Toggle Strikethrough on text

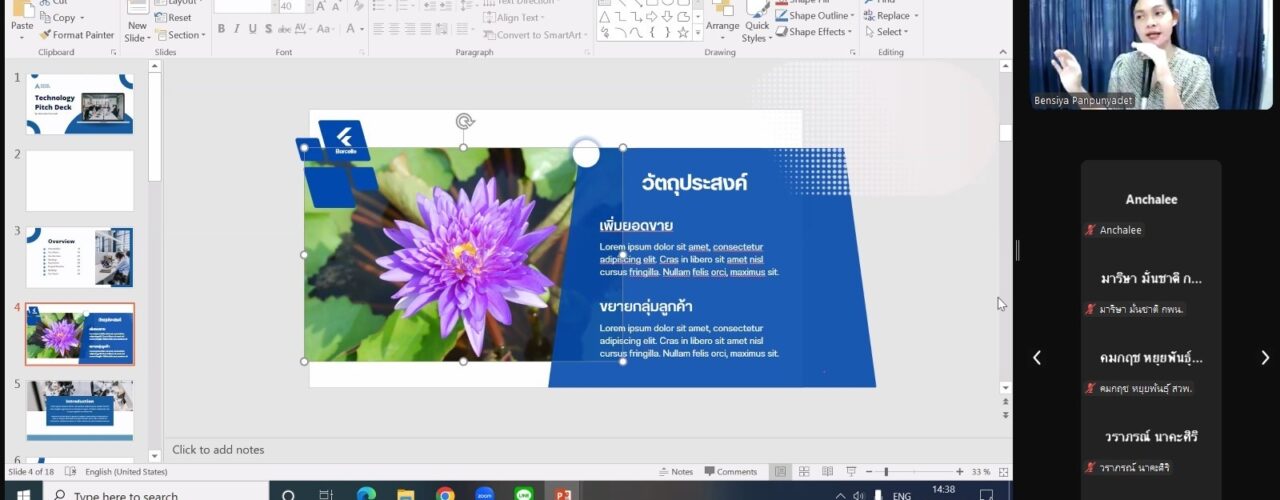[x=284, y=29]
